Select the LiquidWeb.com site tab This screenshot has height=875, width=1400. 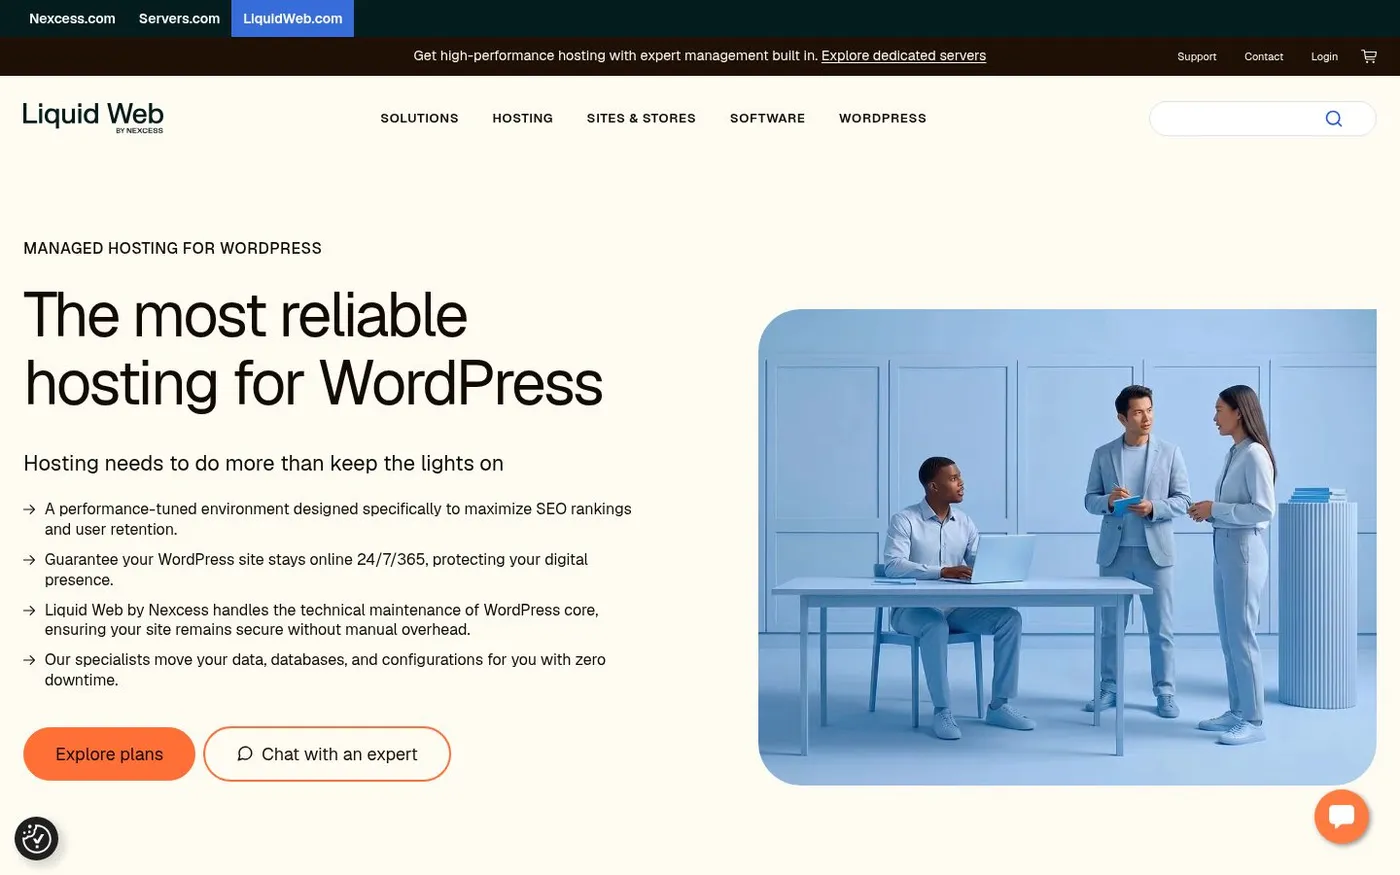292,18
